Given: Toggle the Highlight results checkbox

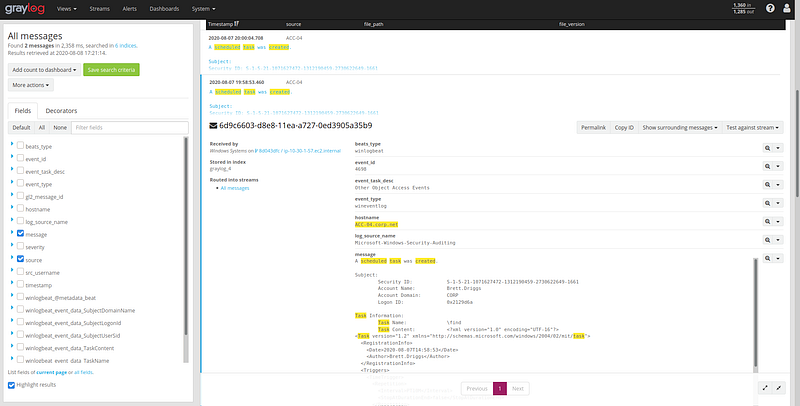Looking at the screenshot, I should 11,385.
